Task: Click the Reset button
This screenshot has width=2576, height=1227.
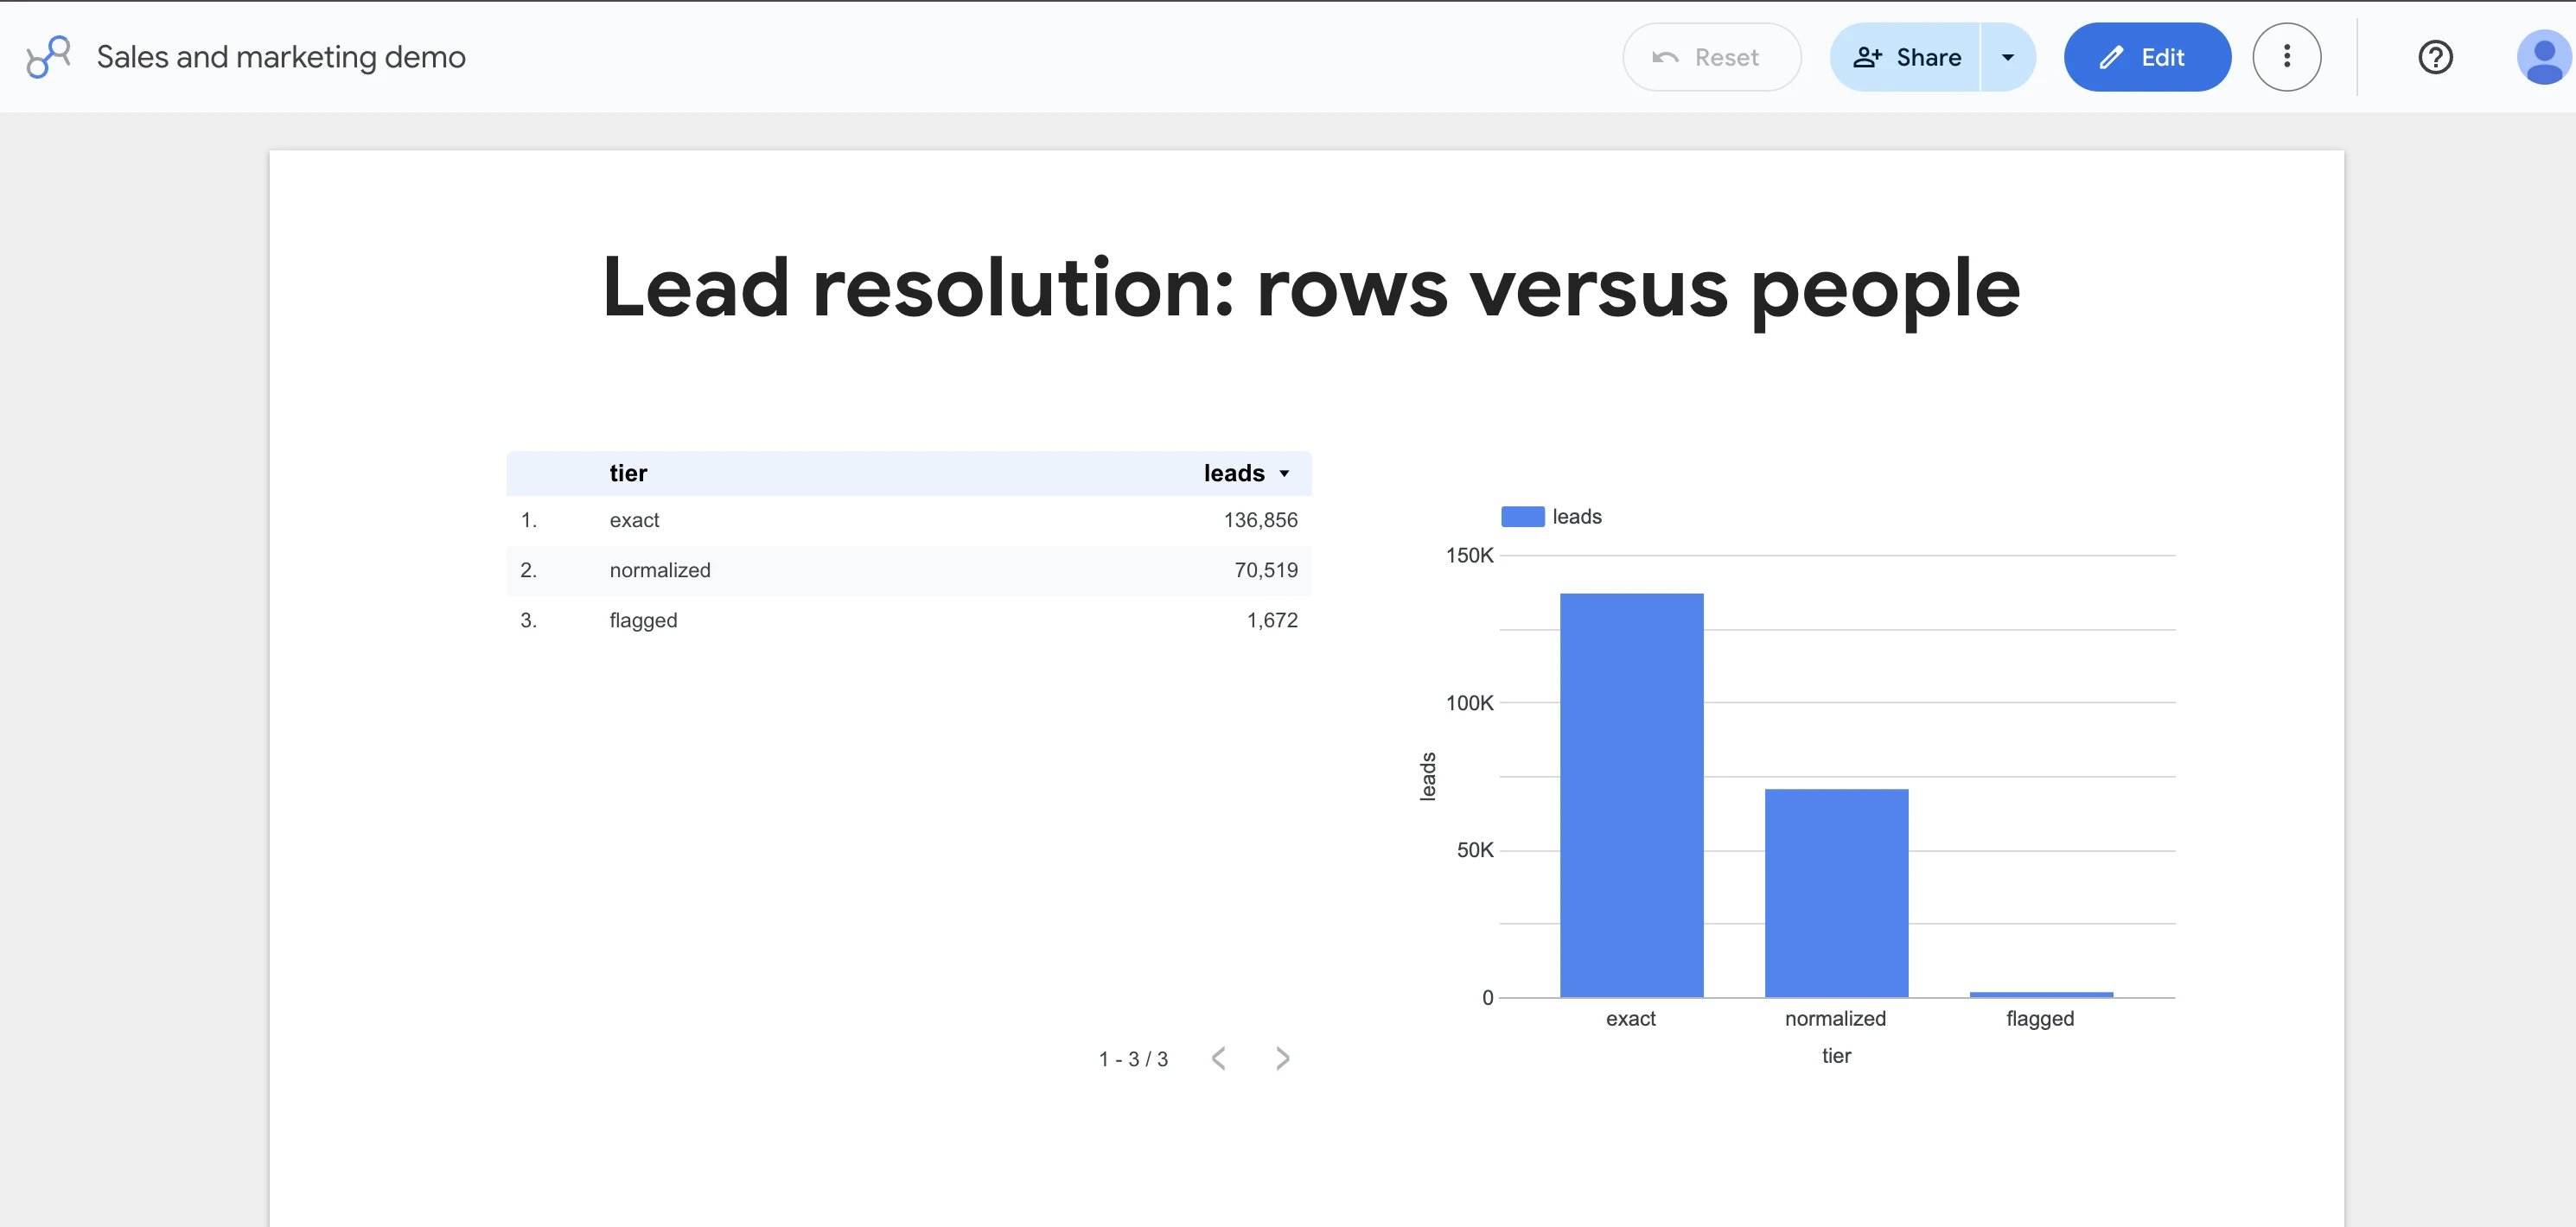Action: pyautogui.click(x=1711, y=57)
